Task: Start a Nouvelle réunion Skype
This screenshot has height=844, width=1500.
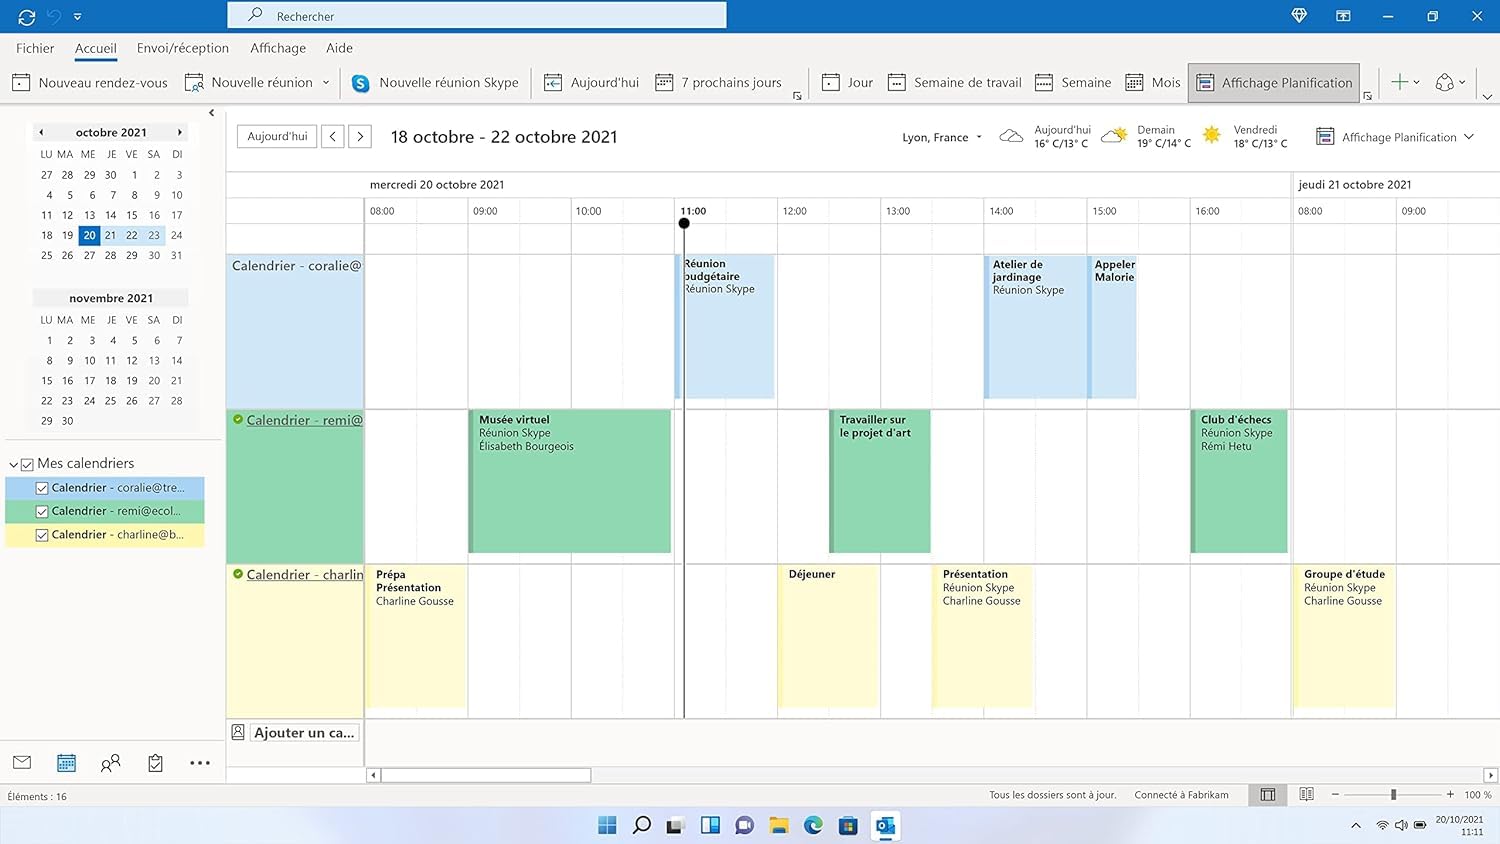Action: (435, 83)
